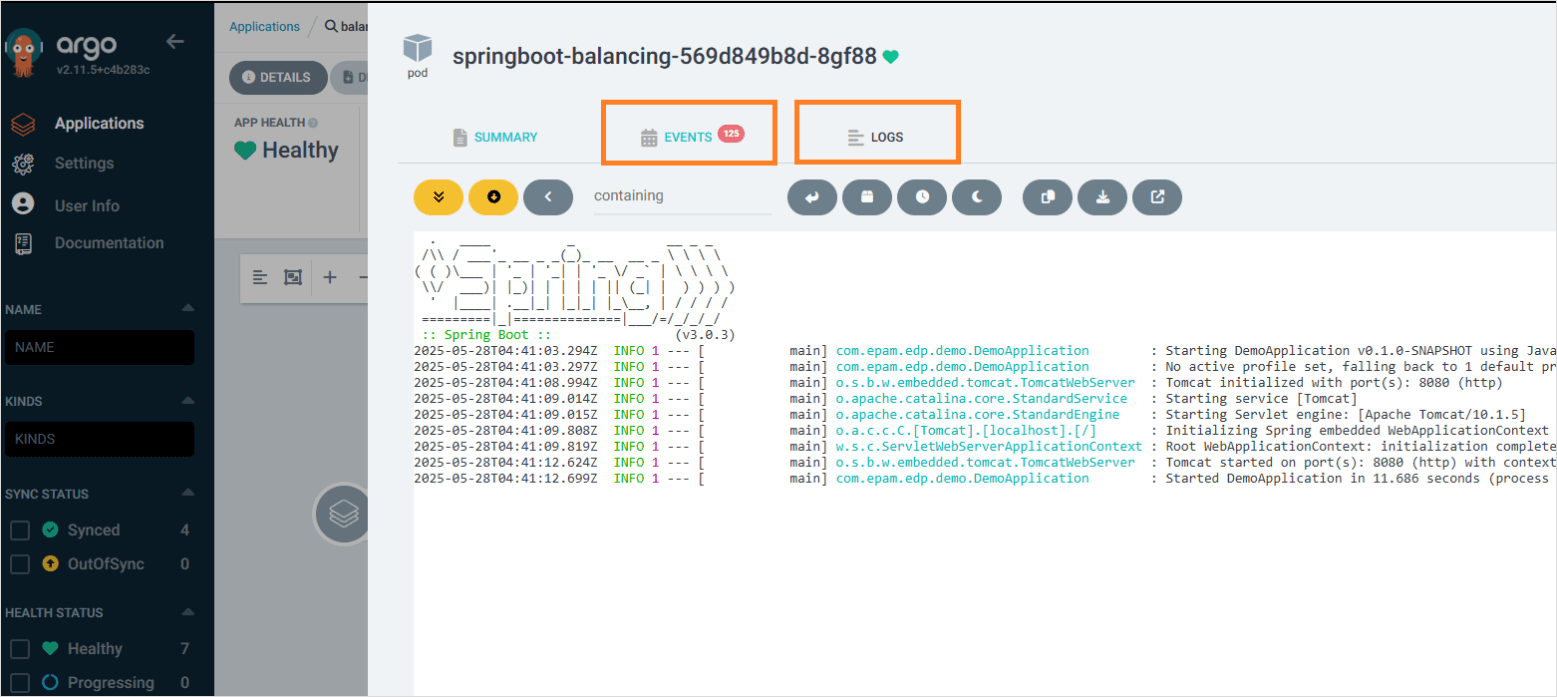Zoom in on the graph with plus icon
Image resolution: width=1557 pixels, height=697 pixels.
[x=330, y=277]
